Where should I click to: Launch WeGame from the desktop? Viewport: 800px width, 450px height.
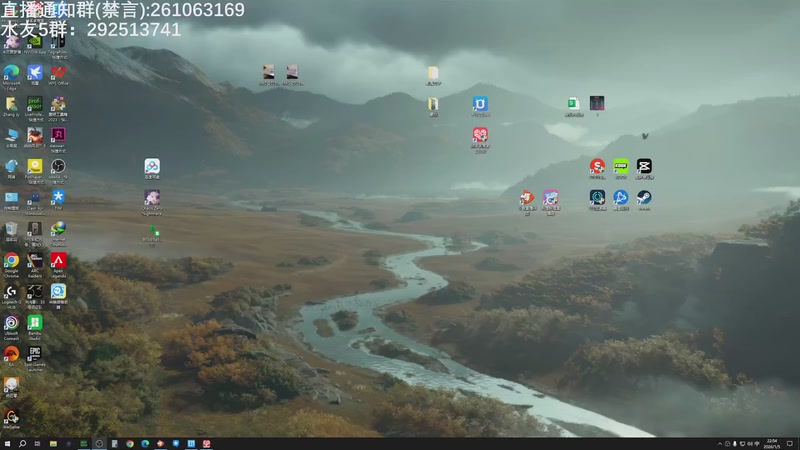pyautogui.click(x=11, y=419)
